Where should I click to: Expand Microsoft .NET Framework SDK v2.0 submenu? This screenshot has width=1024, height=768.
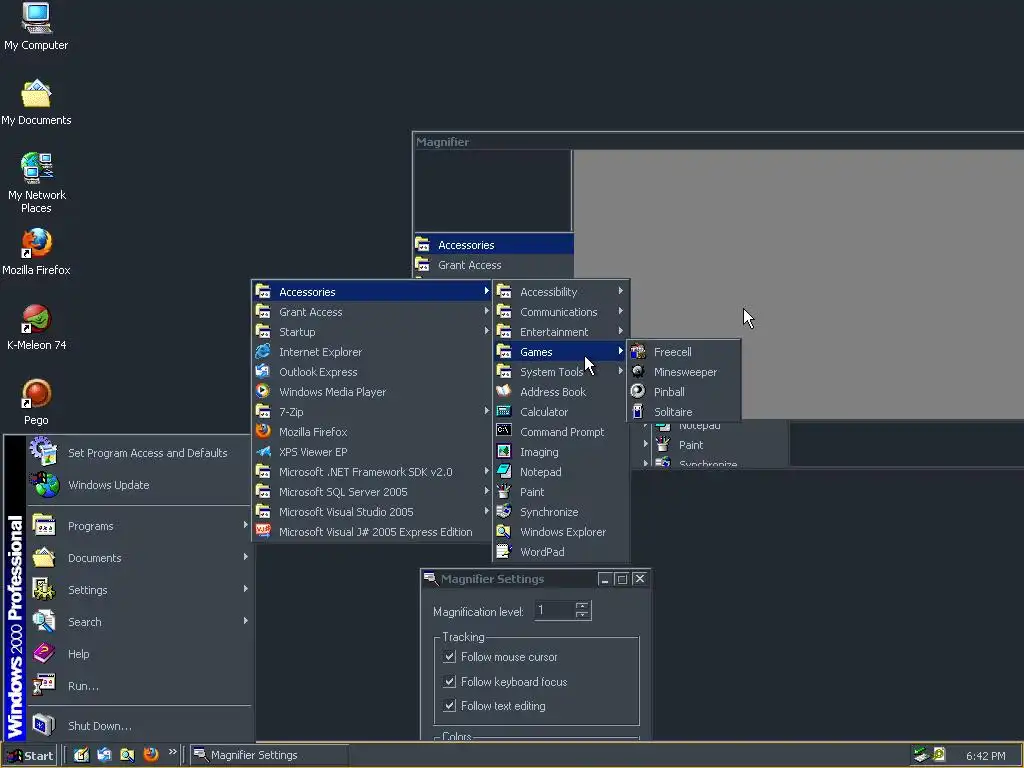372,472
